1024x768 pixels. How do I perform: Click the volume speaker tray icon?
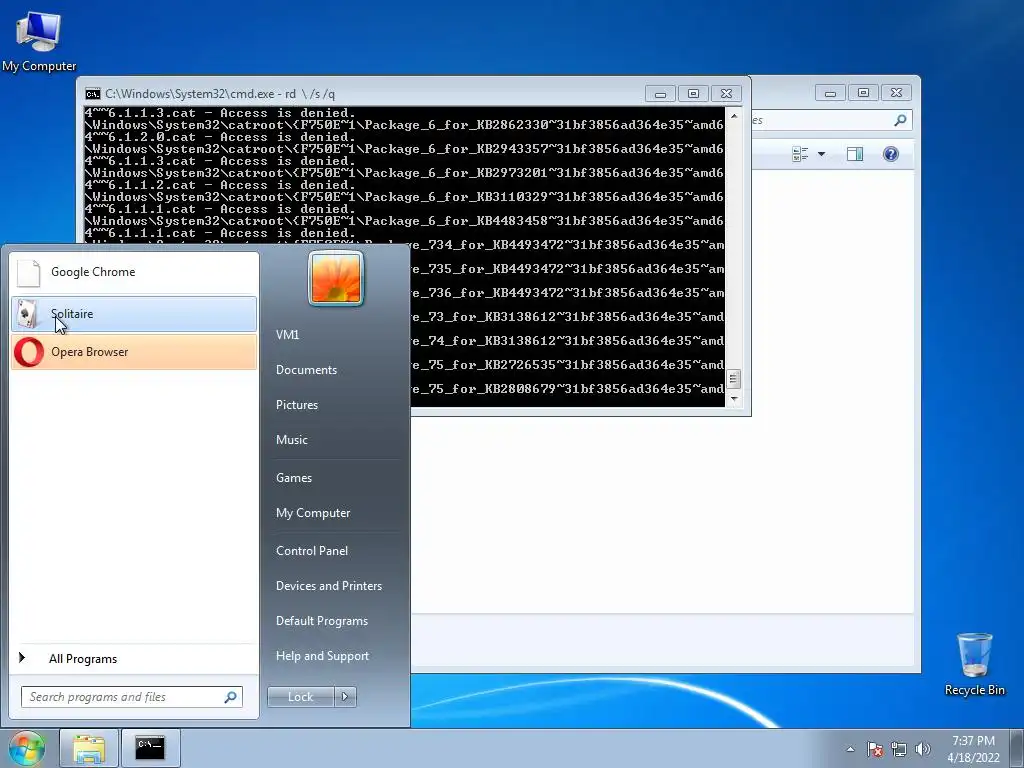point(923,749)
